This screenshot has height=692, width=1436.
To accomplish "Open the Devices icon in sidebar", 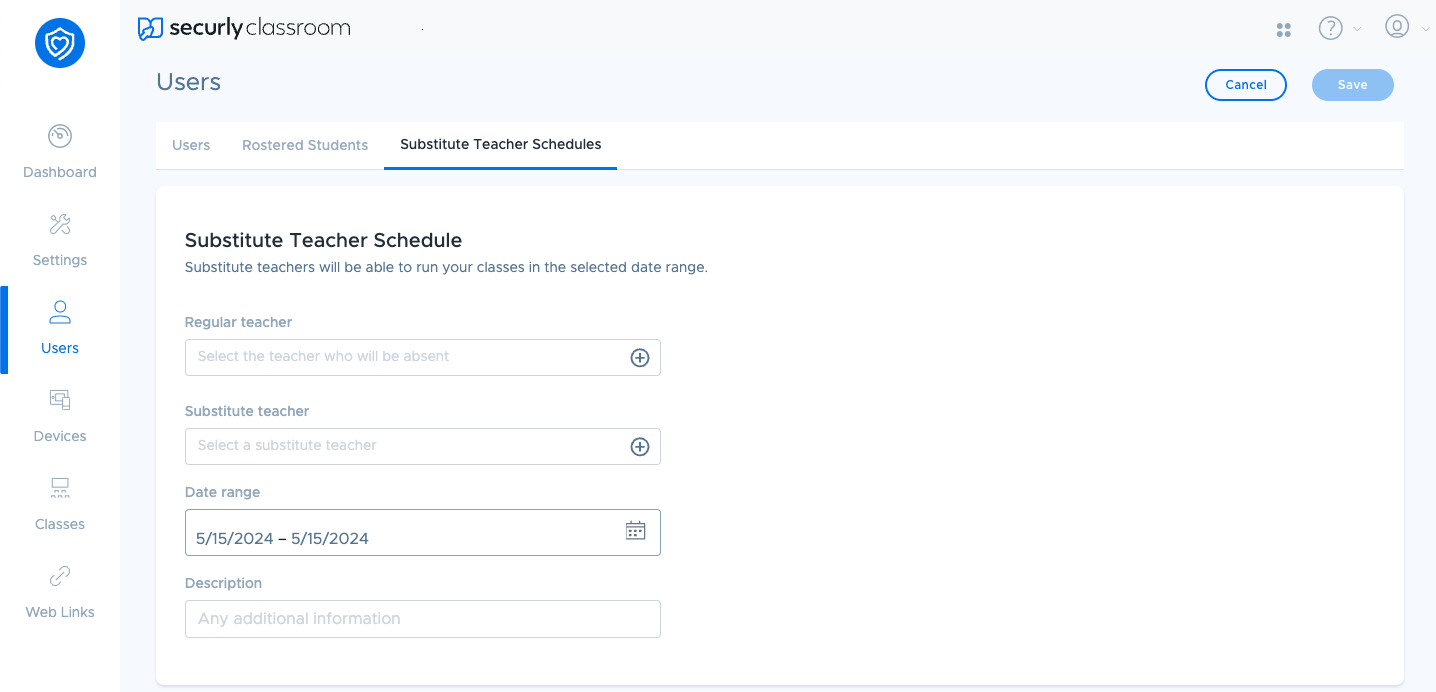I will [60, 400].
